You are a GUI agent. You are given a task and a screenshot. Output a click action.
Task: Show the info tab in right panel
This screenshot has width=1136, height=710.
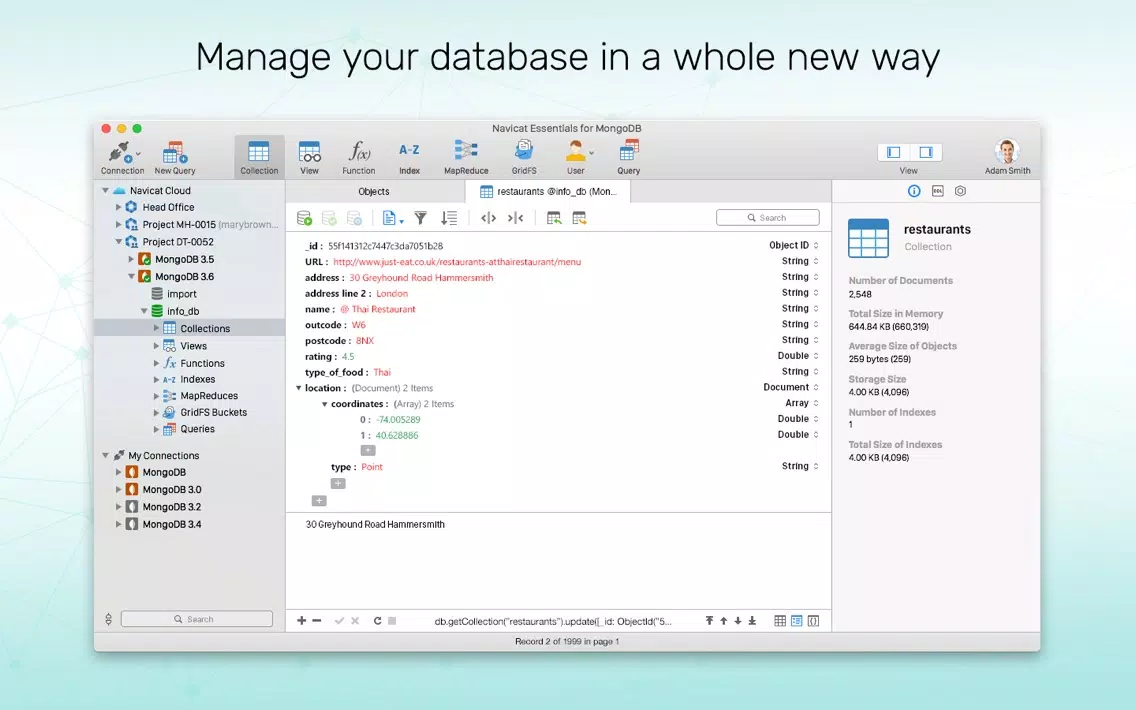pyautogui.click(x=914, y=191)
